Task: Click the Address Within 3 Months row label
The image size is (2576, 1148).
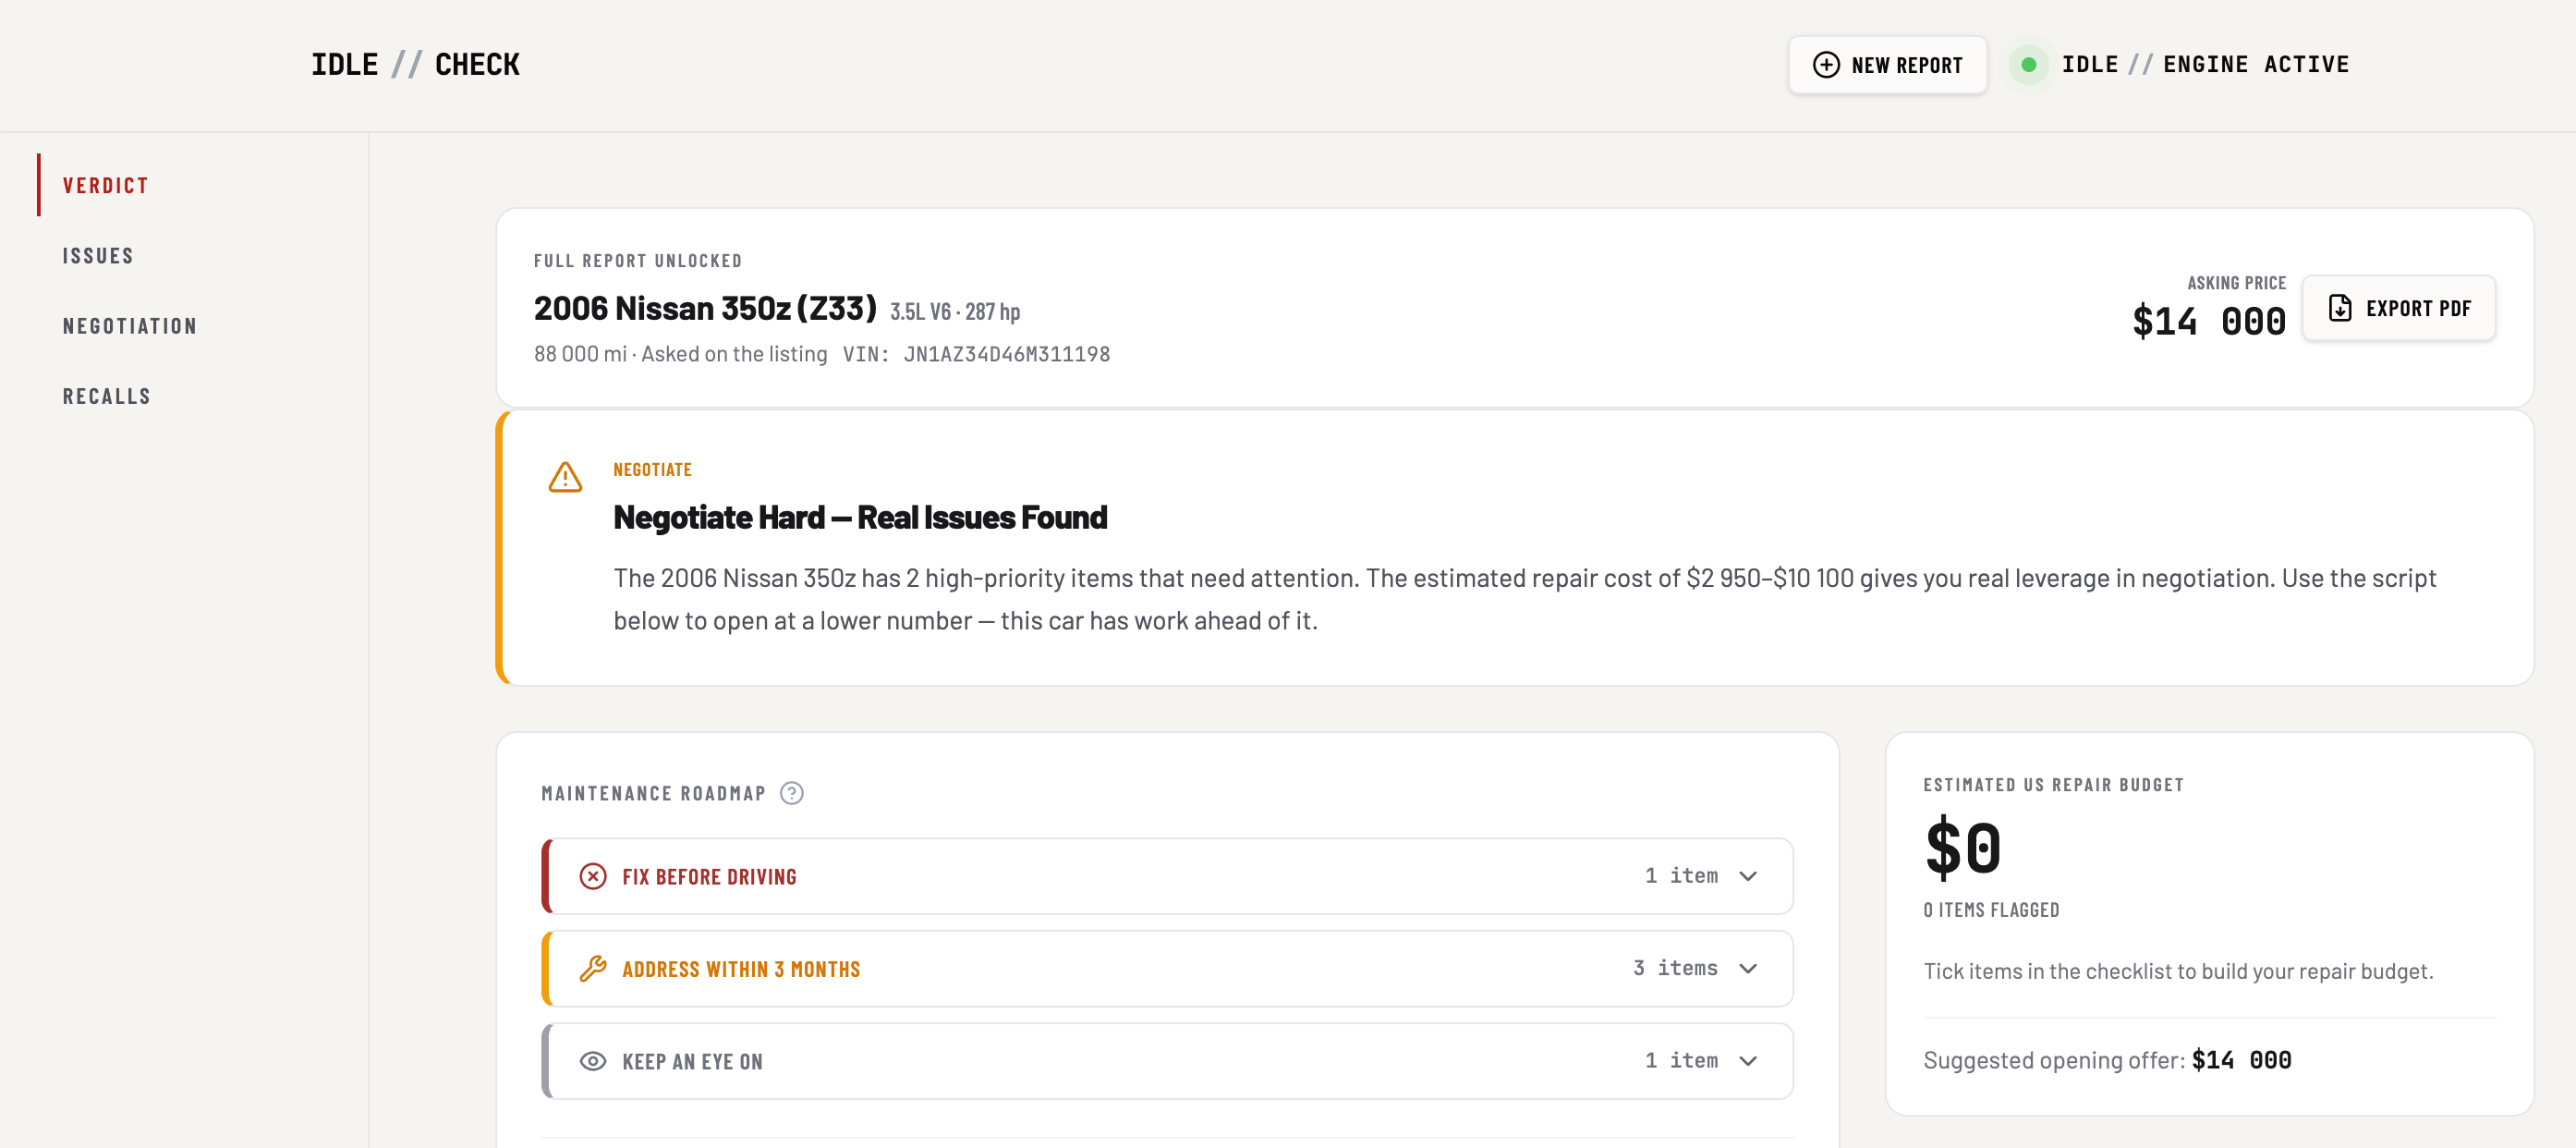Action: point(741,968)
